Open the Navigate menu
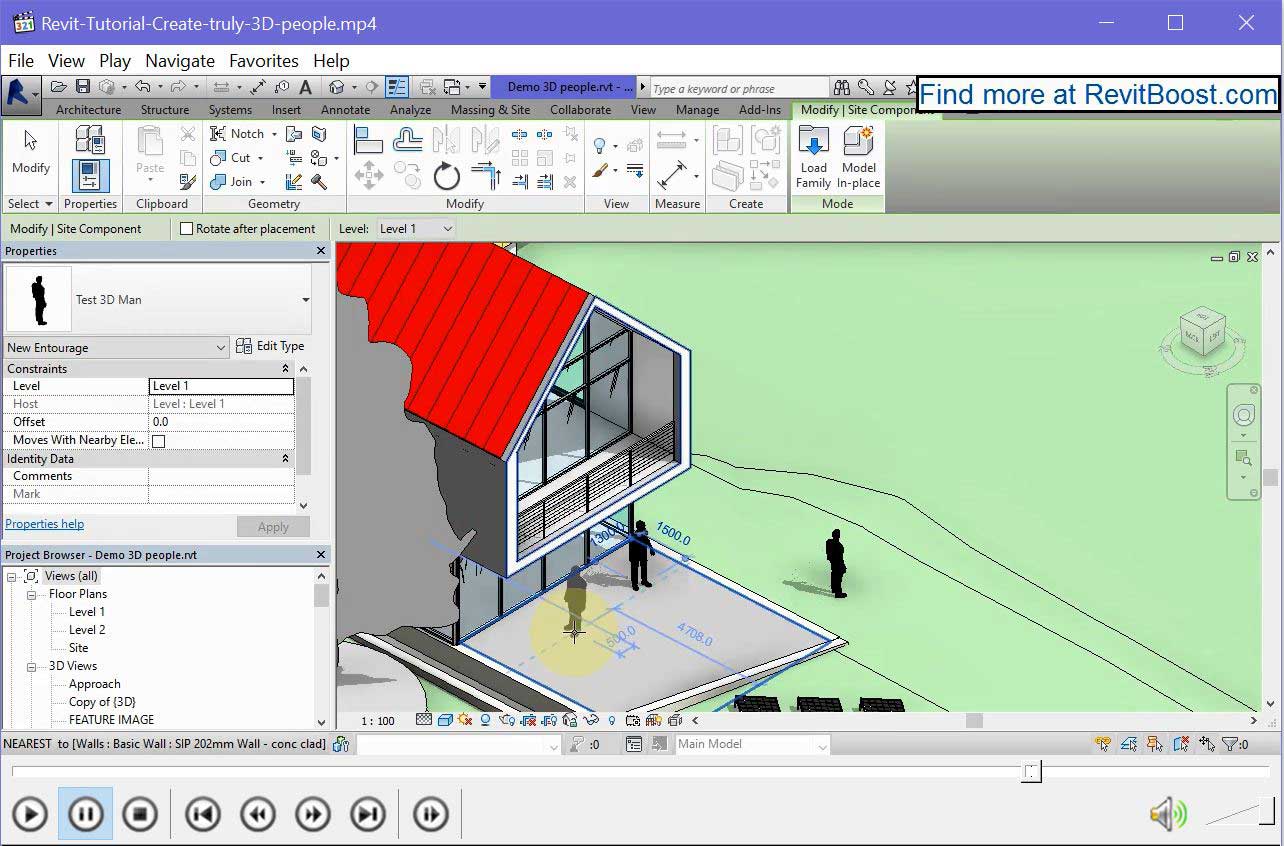The image size is (1284, 846). click(180, 61)
